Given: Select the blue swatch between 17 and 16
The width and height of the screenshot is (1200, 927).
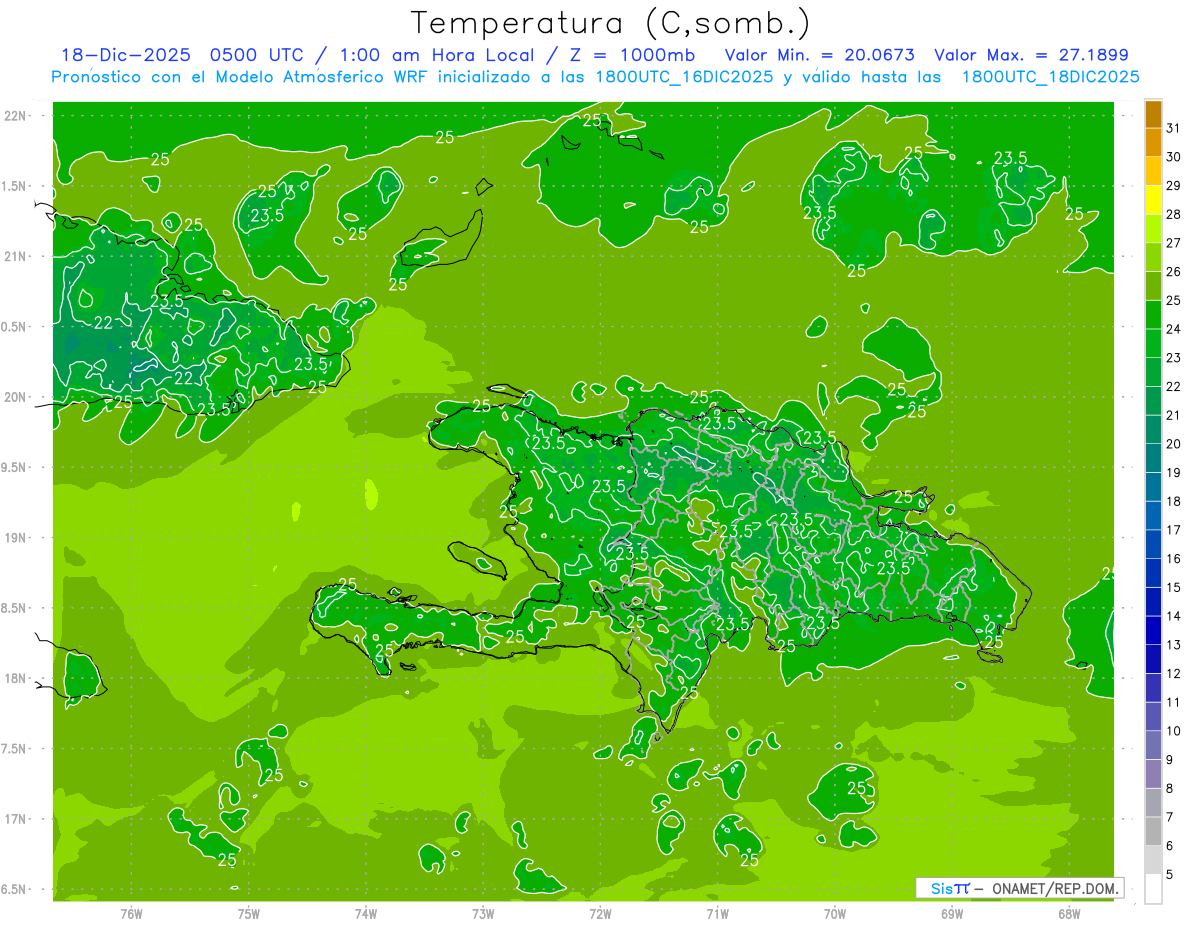Looking at the screenshot, I should 1153,545.
